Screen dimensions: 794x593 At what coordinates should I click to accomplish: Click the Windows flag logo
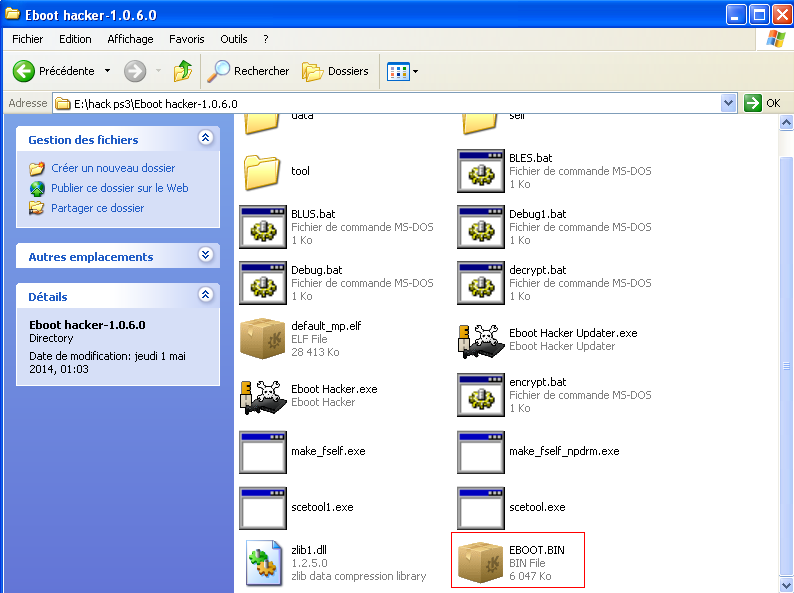click(775, 39)
